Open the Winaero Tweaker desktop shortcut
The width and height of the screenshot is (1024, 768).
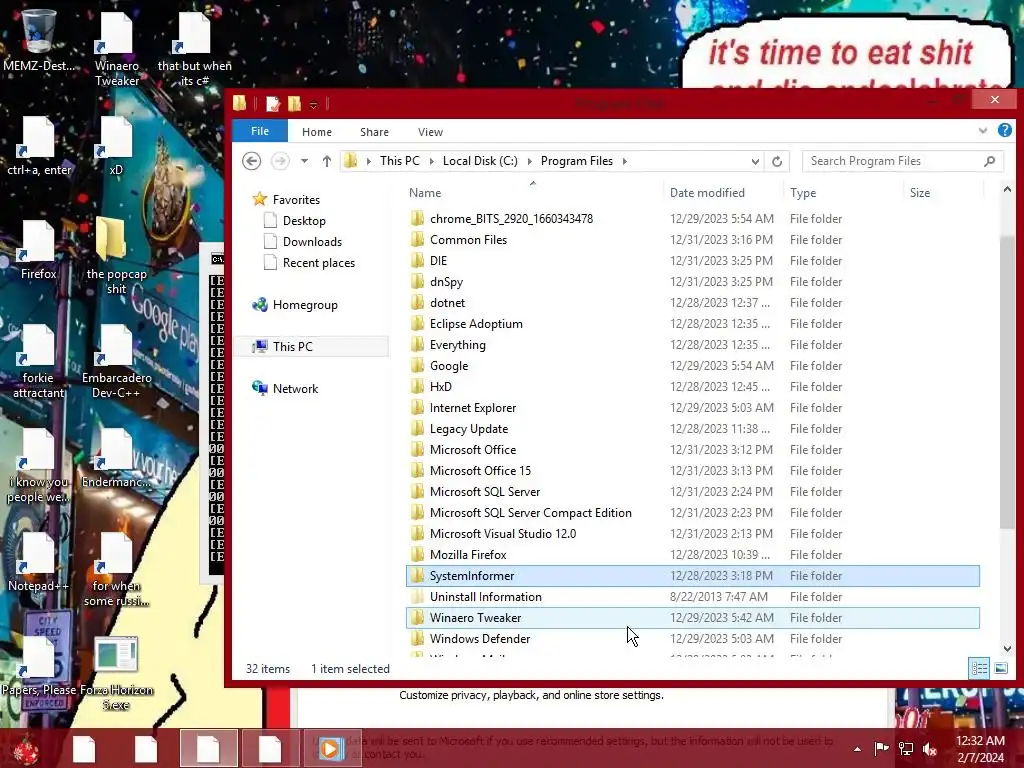116,47
